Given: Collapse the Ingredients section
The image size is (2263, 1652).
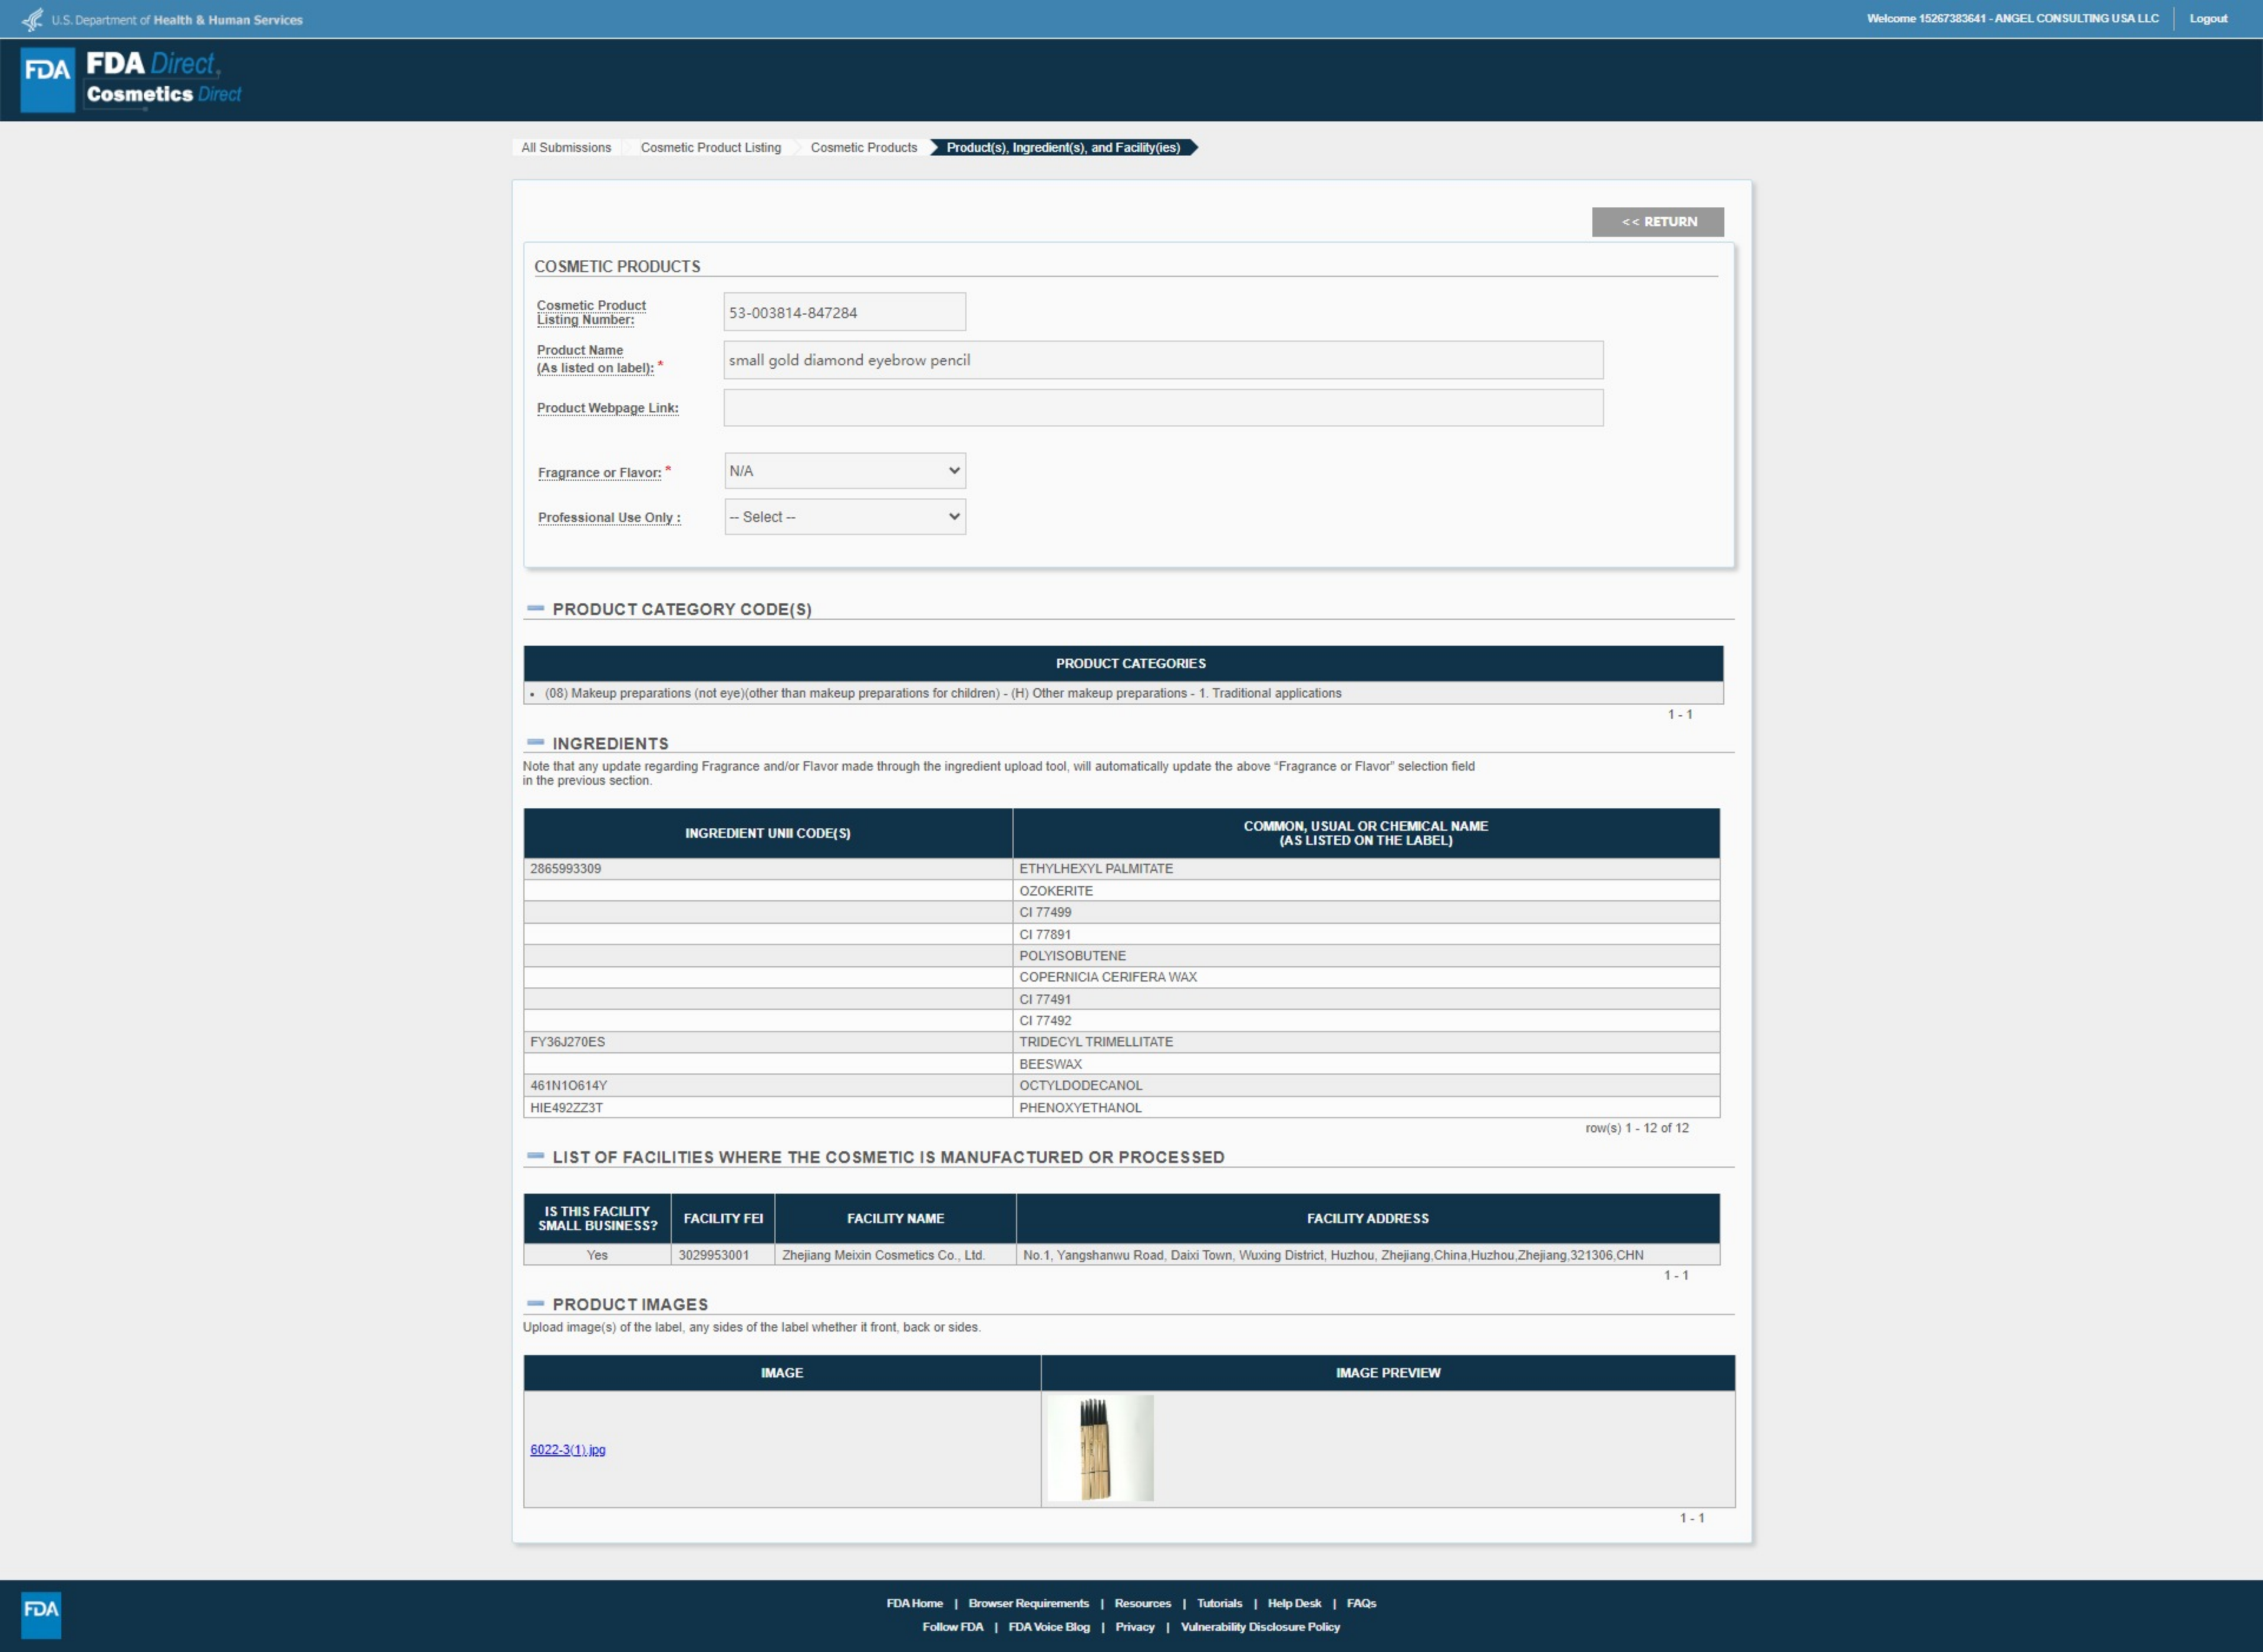Looking at the screenshot, I should pyautogui.click(x=535, y=742).
